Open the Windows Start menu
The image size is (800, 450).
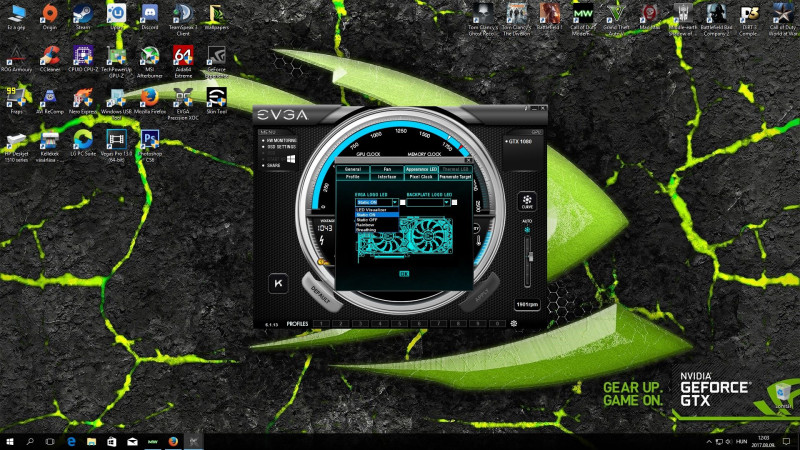[x=10, y=441]
